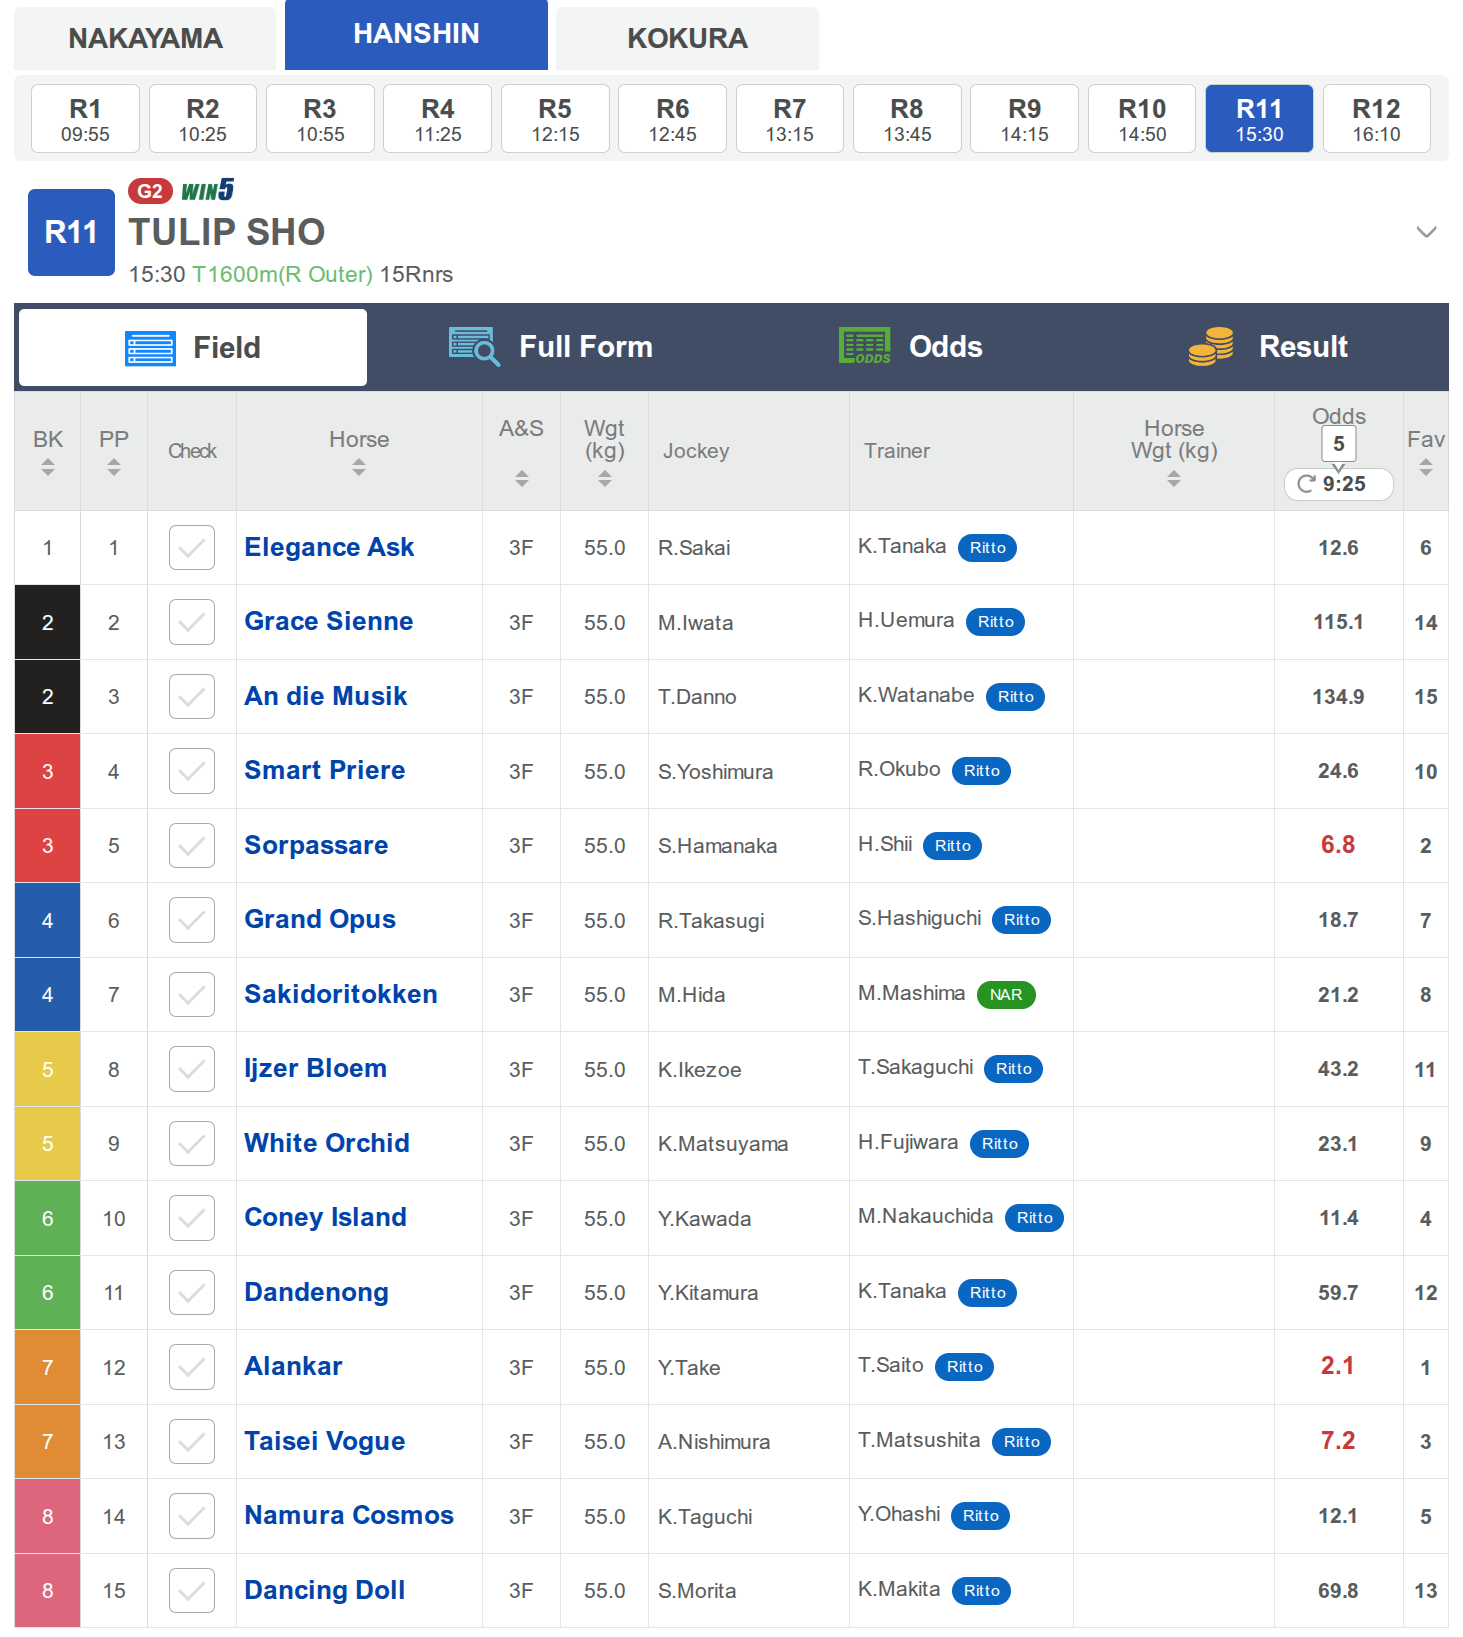Mark the Sakidoritokken checkbox
1463x1637 pixels.
pyautogui.click(x=192, y=995)
